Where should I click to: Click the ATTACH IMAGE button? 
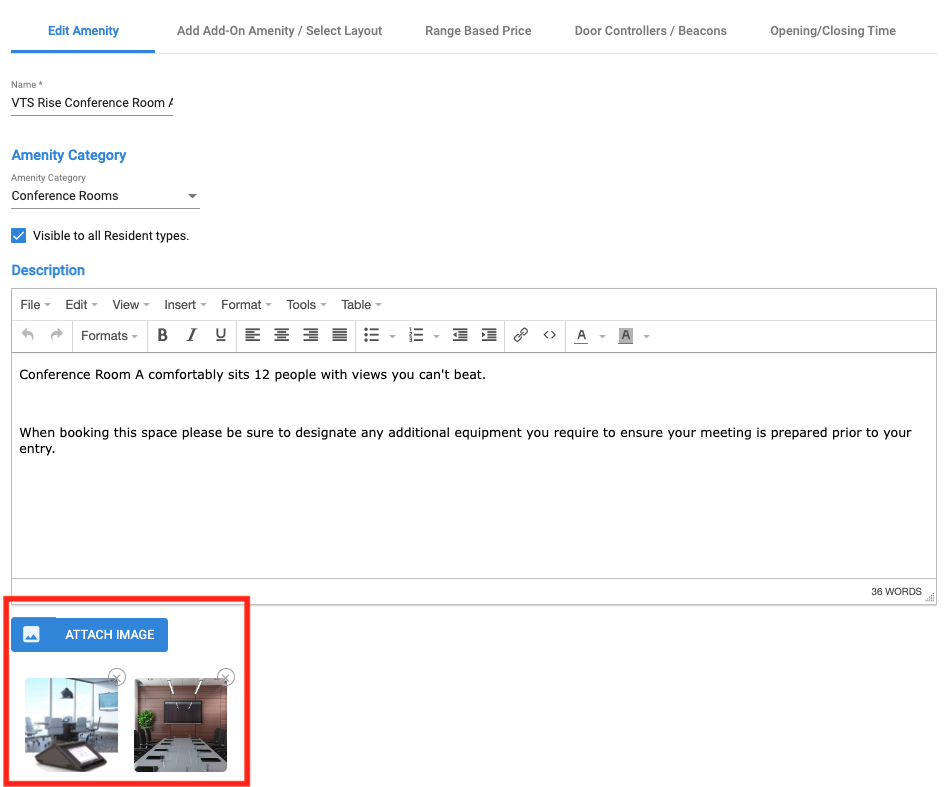click(90, 634)
